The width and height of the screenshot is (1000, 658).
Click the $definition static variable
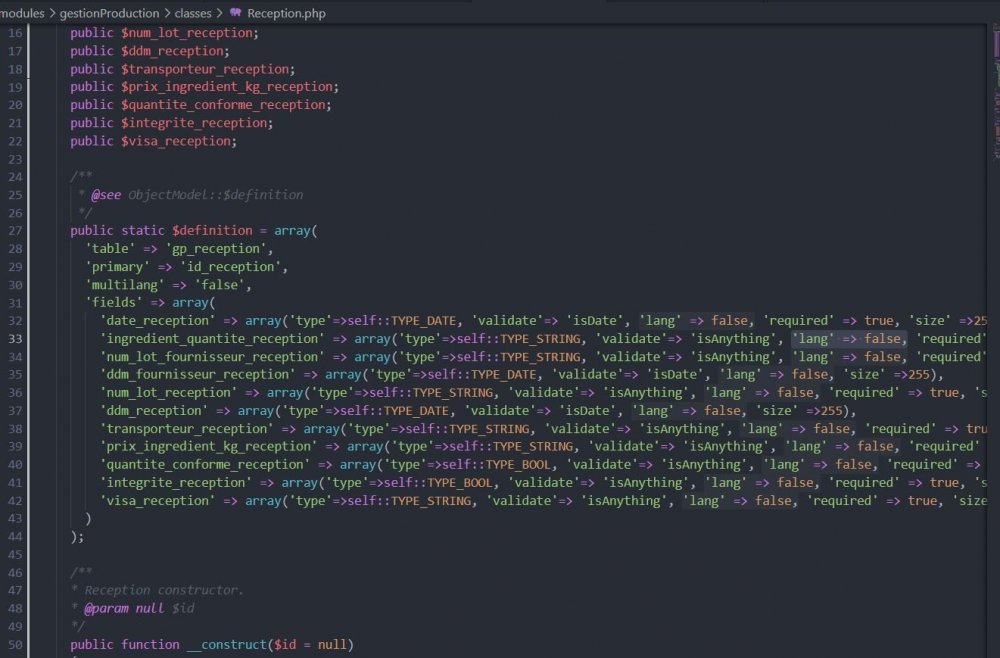point(212,231)
